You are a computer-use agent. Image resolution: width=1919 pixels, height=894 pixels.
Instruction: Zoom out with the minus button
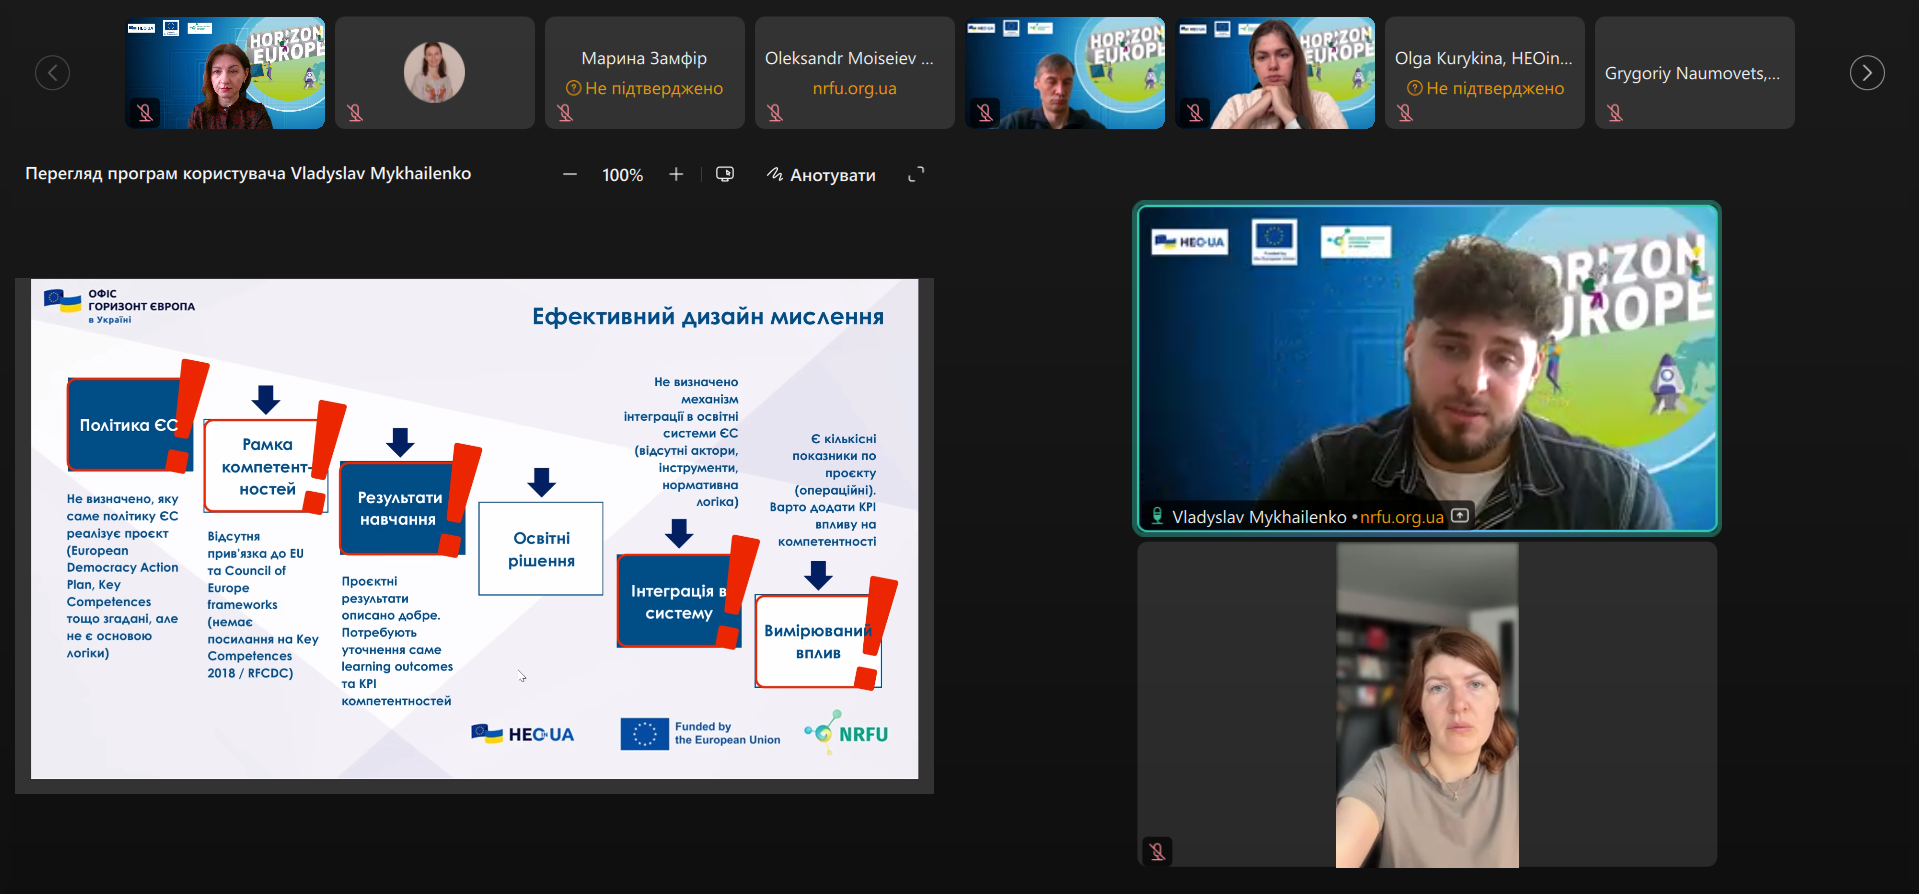(570, 175)
